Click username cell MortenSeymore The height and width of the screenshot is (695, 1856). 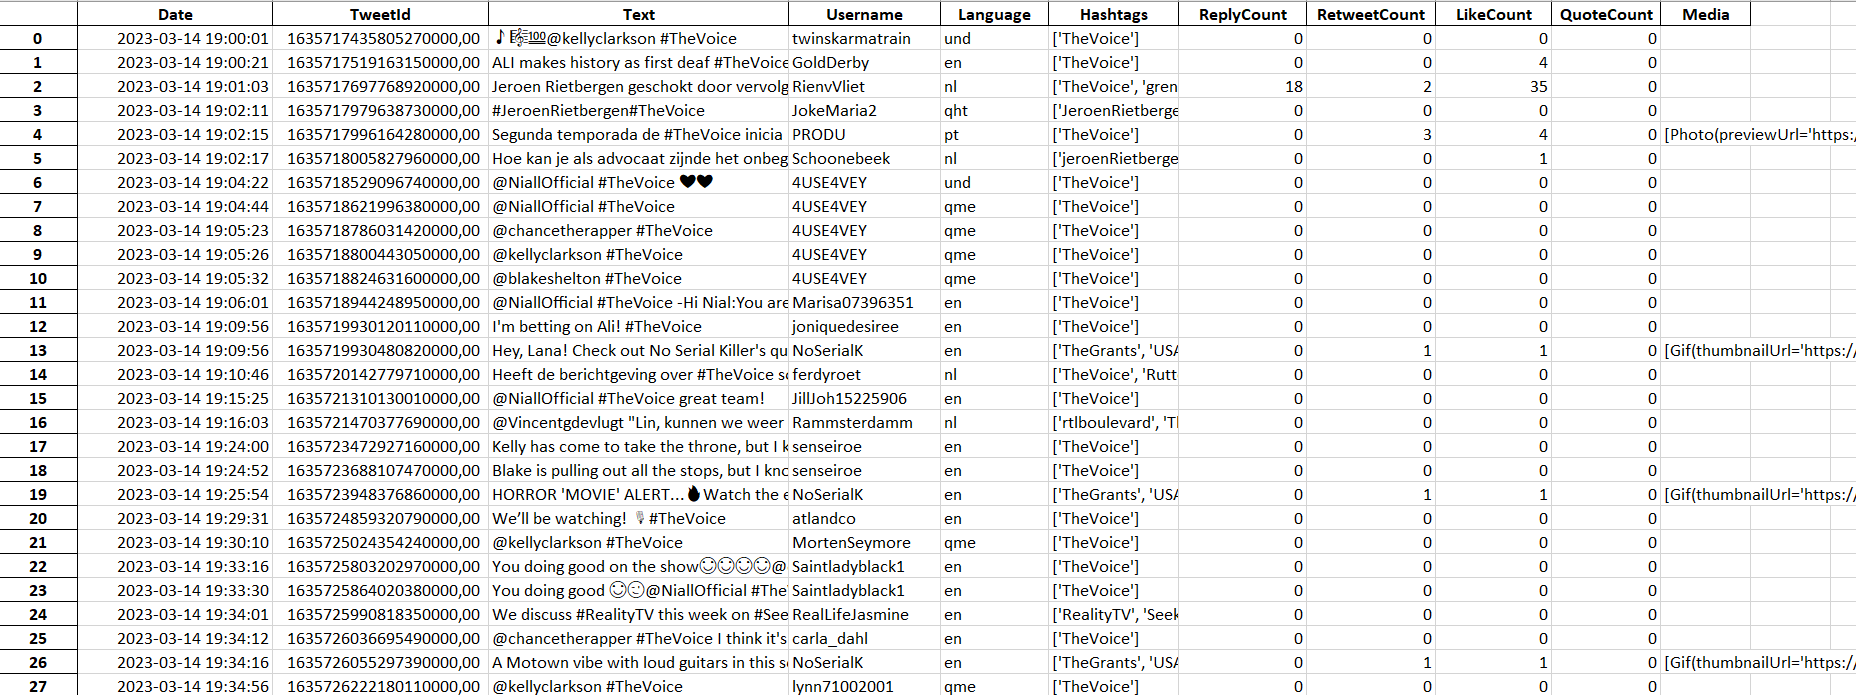click(x=864, y=542)
